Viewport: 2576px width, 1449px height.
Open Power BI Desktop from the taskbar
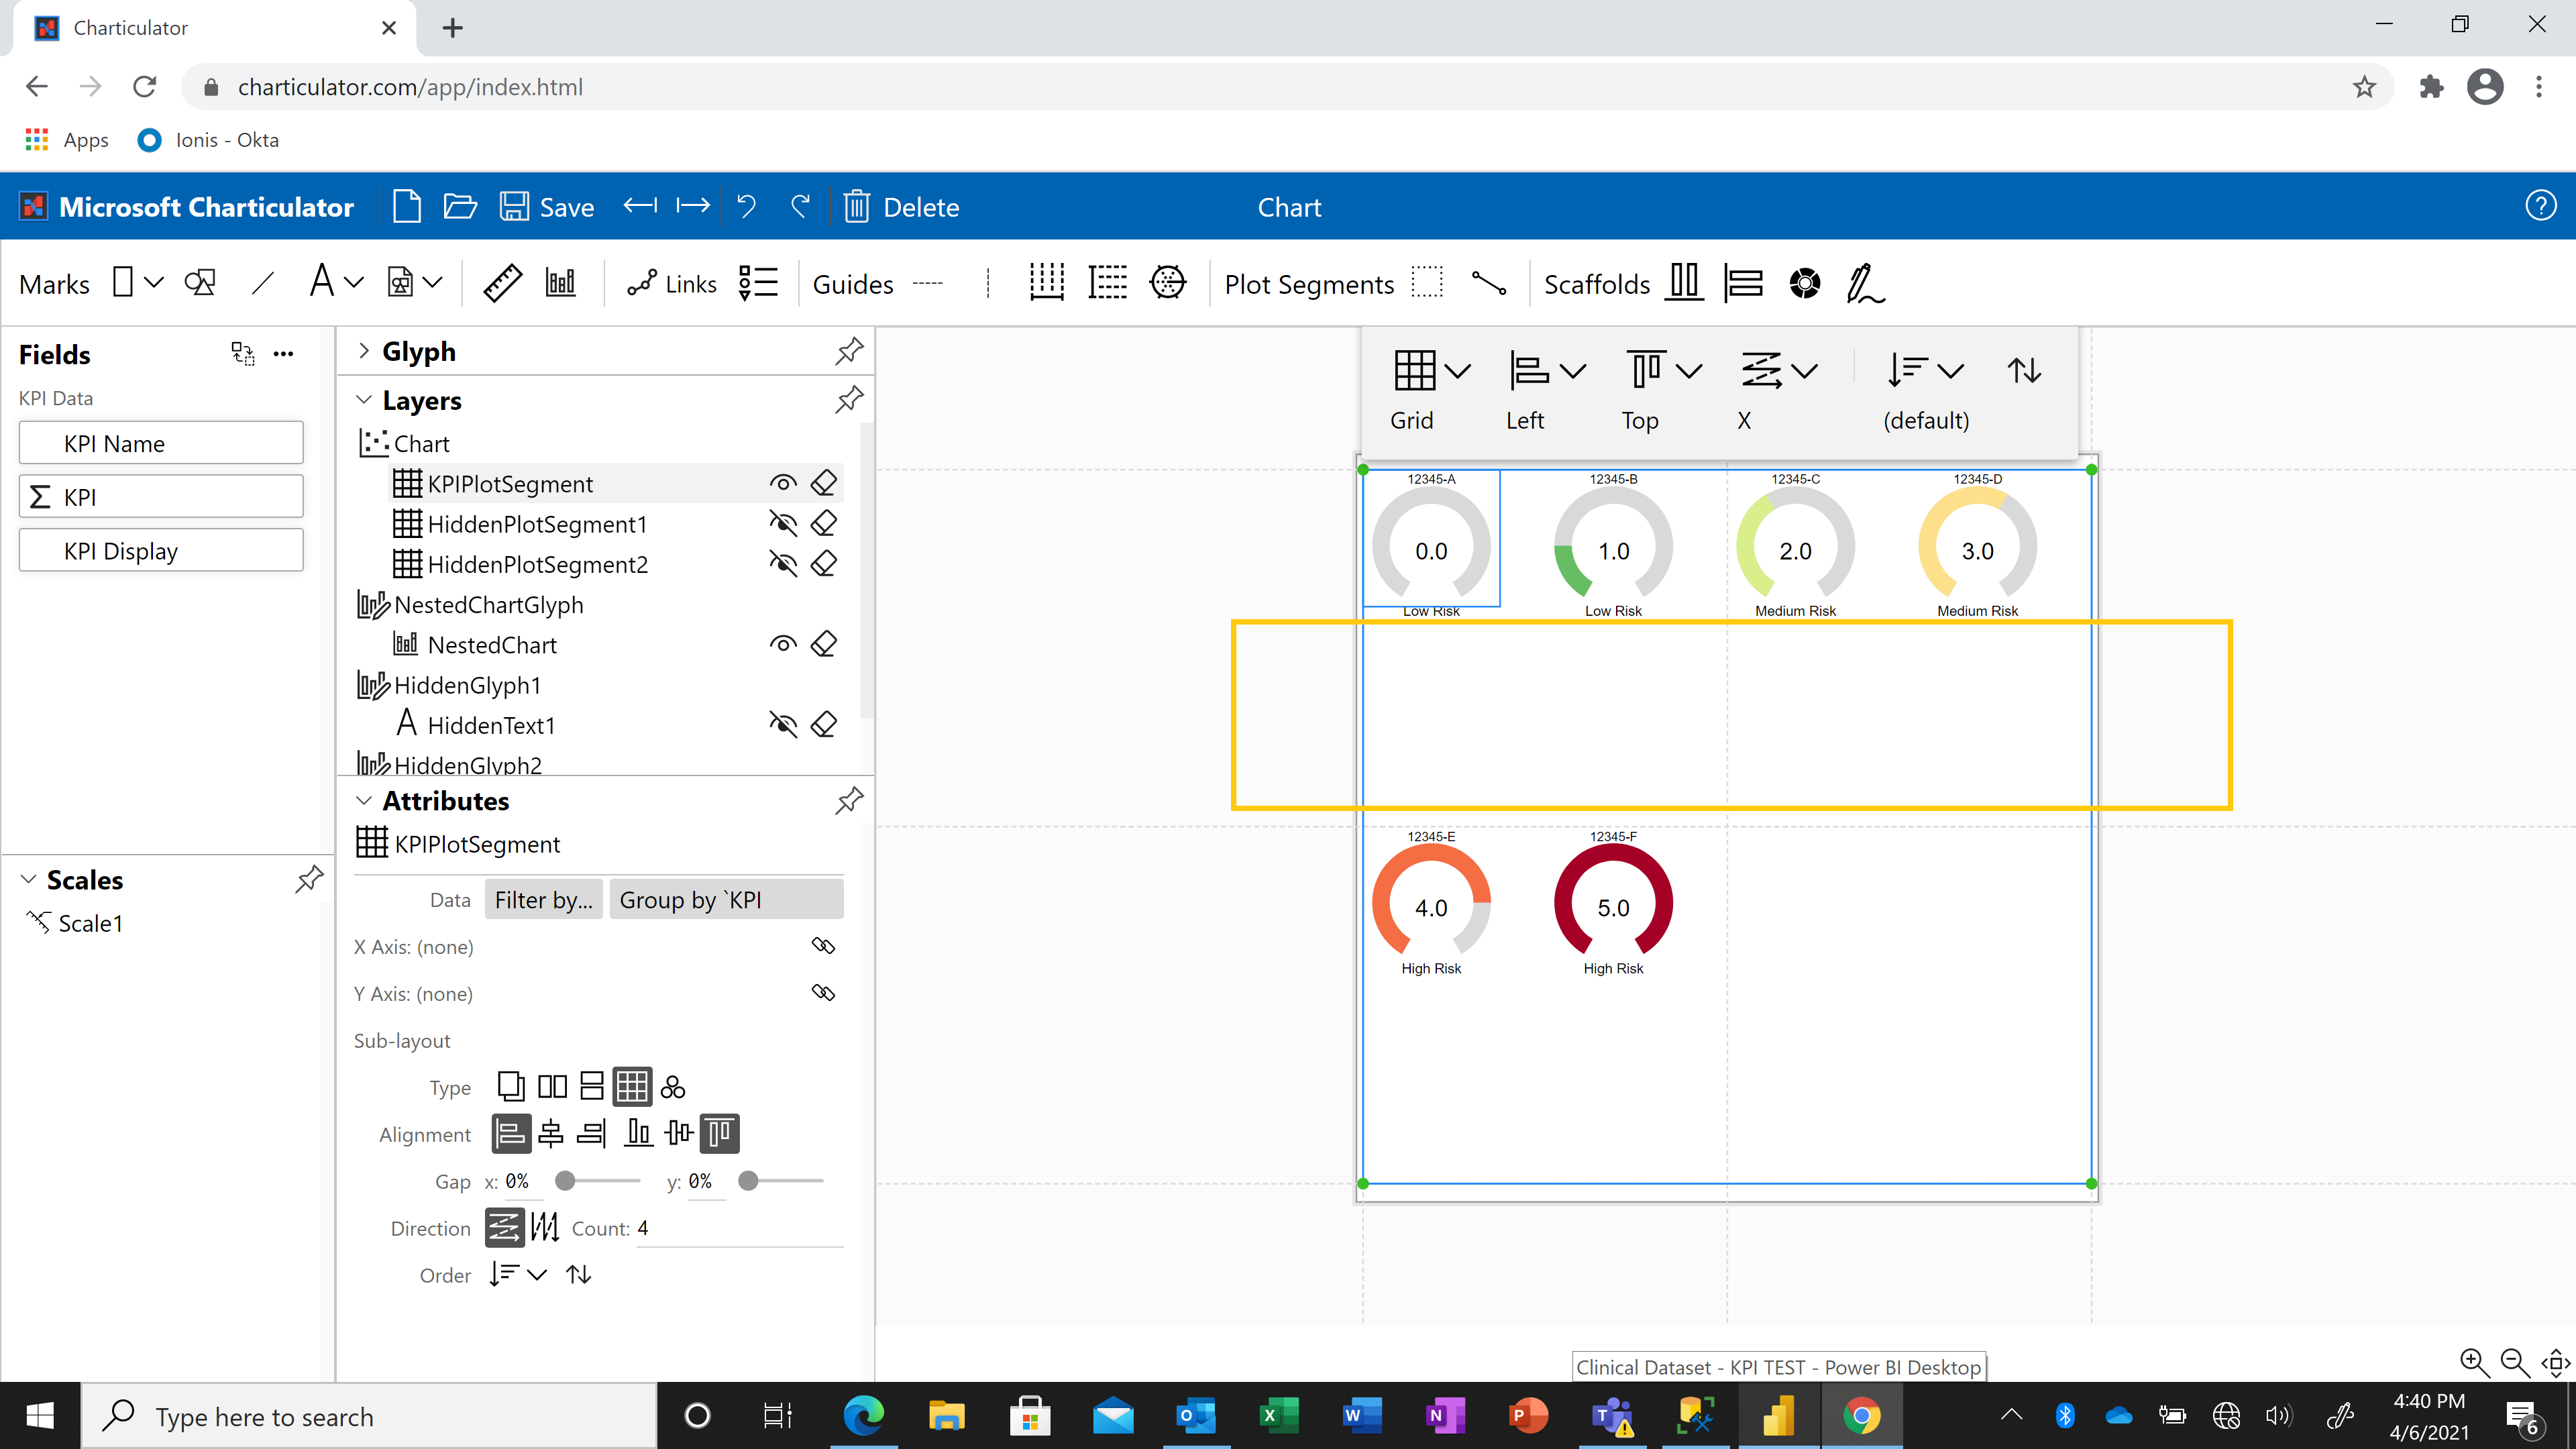click(x=1779, y=1416)
